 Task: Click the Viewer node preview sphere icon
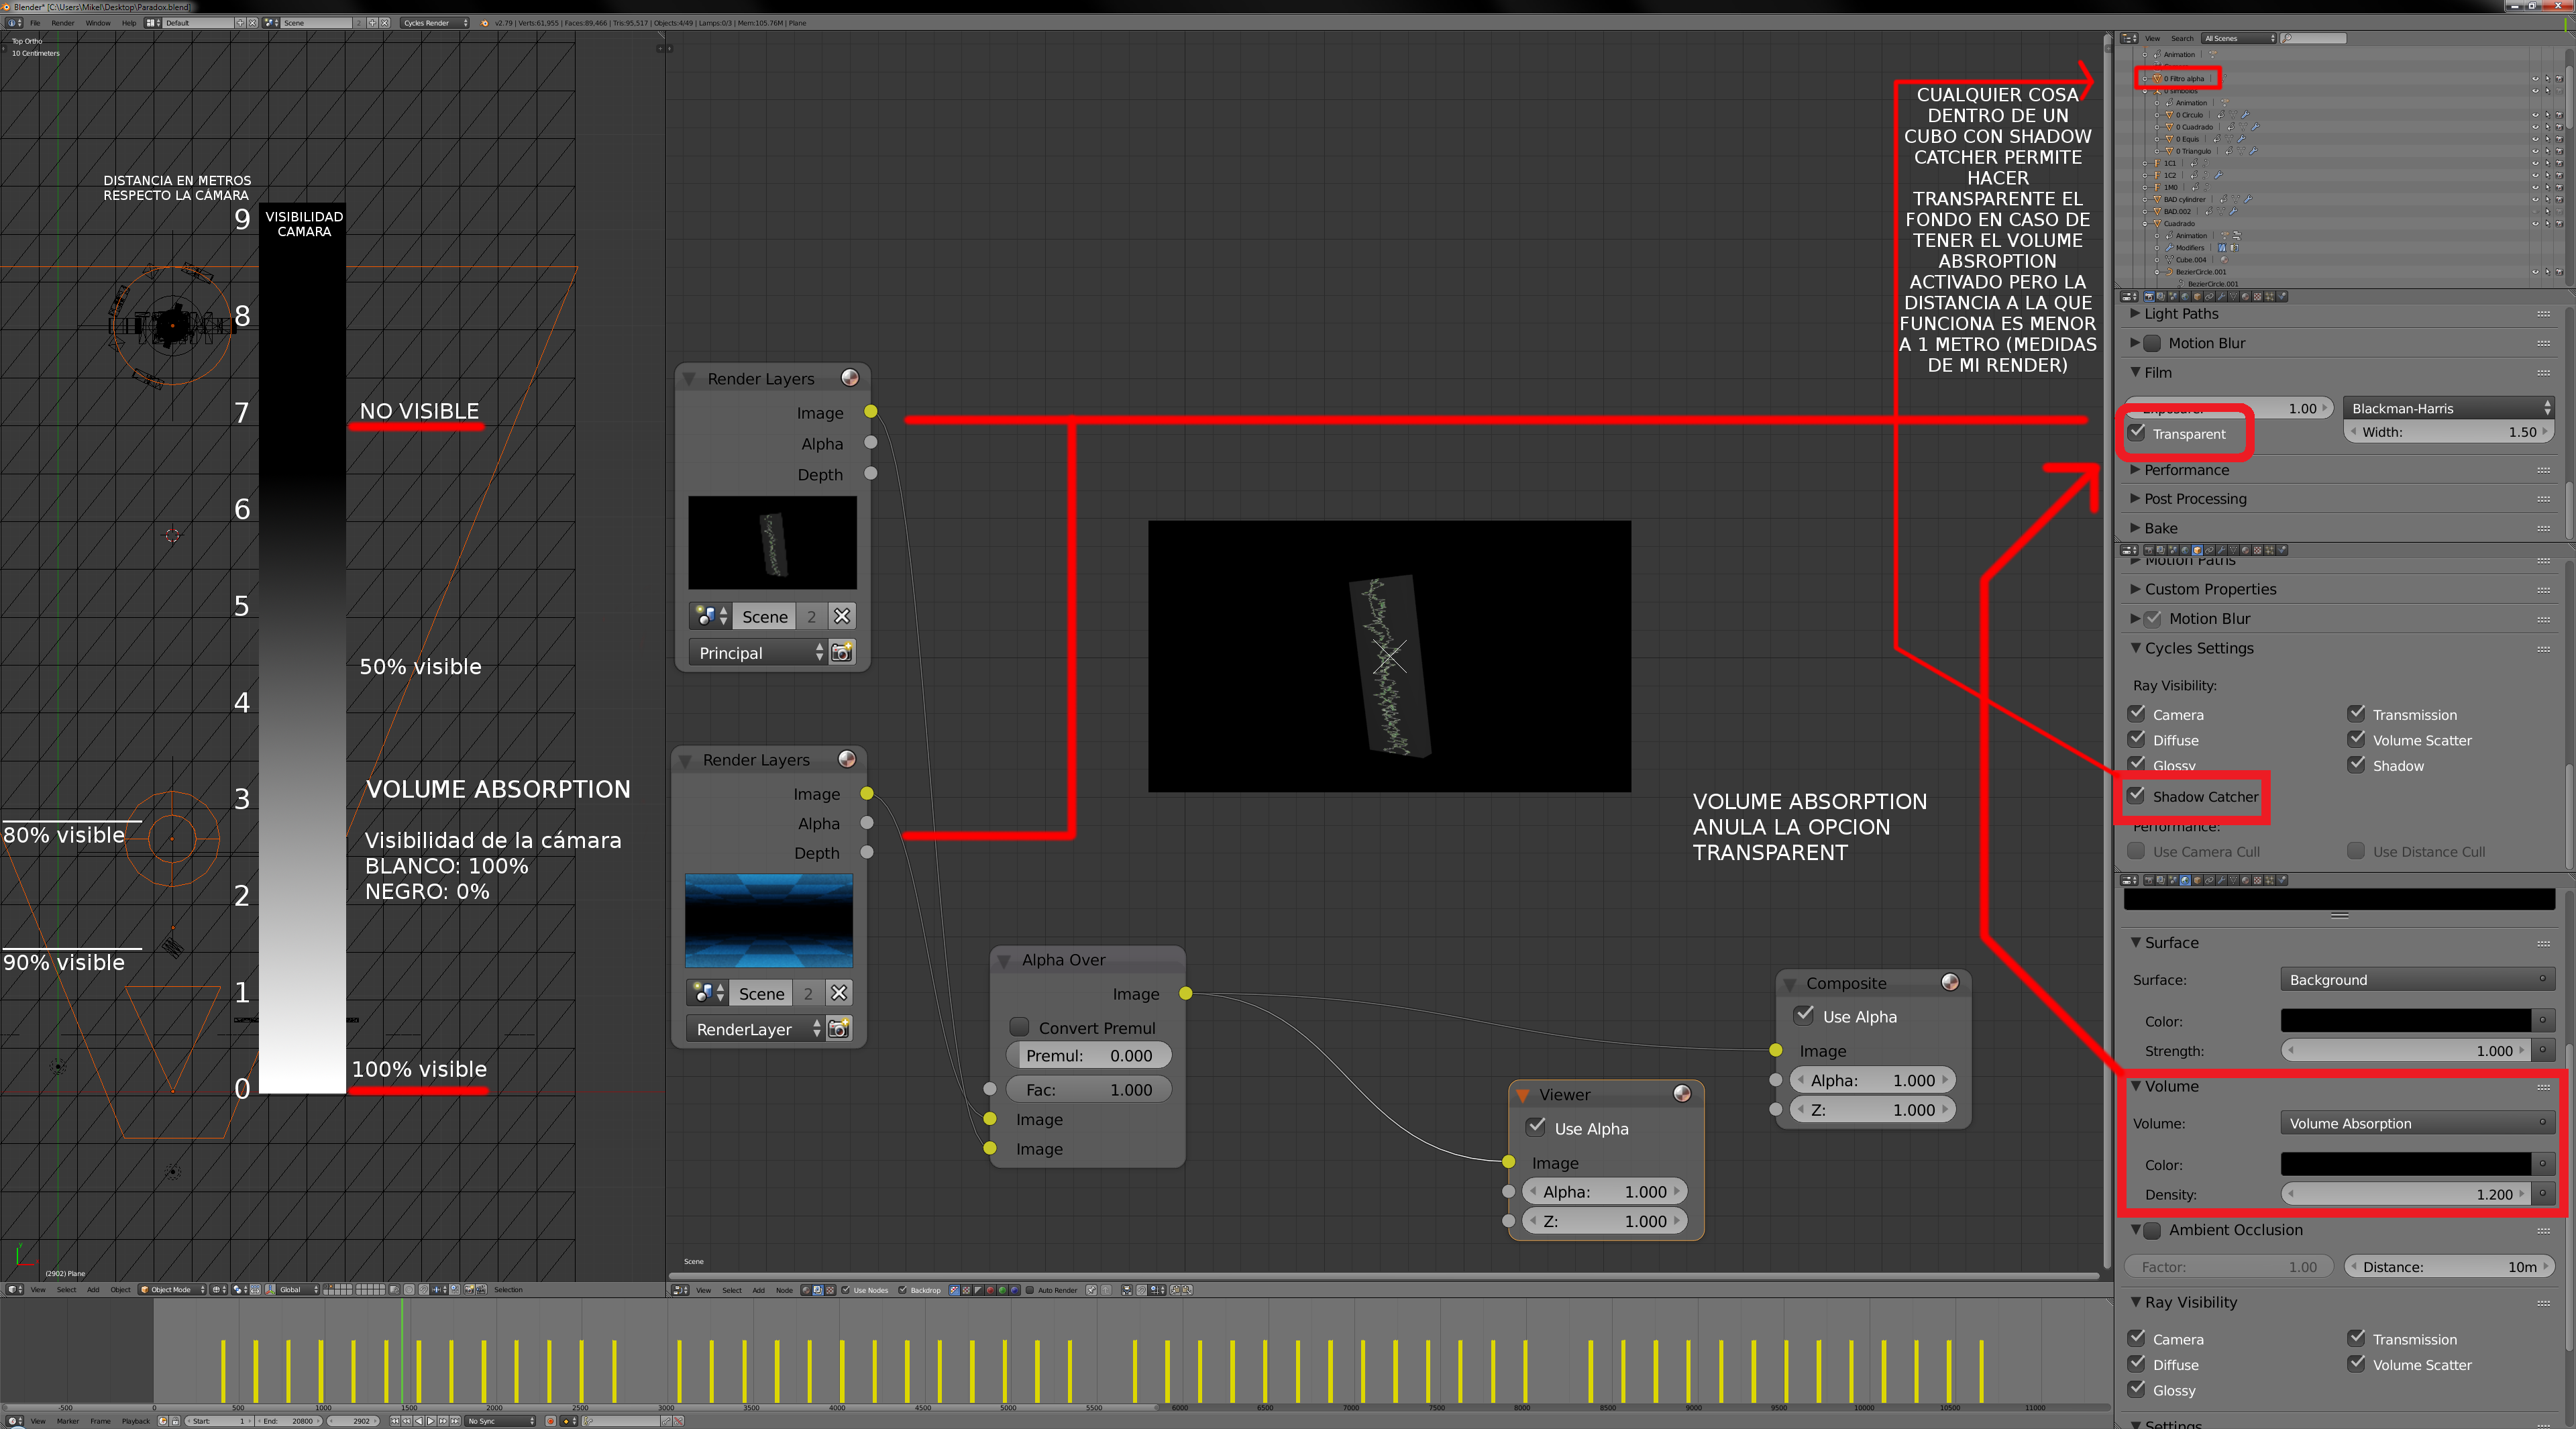coord(1682,1094)
